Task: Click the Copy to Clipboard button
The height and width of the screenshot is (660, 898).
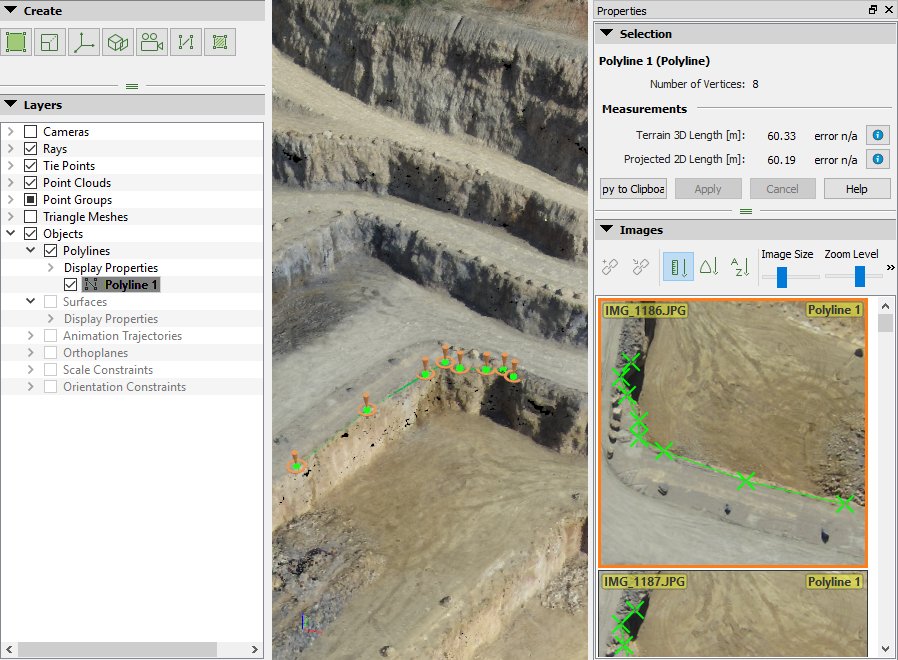Action: tap(633, 189)
